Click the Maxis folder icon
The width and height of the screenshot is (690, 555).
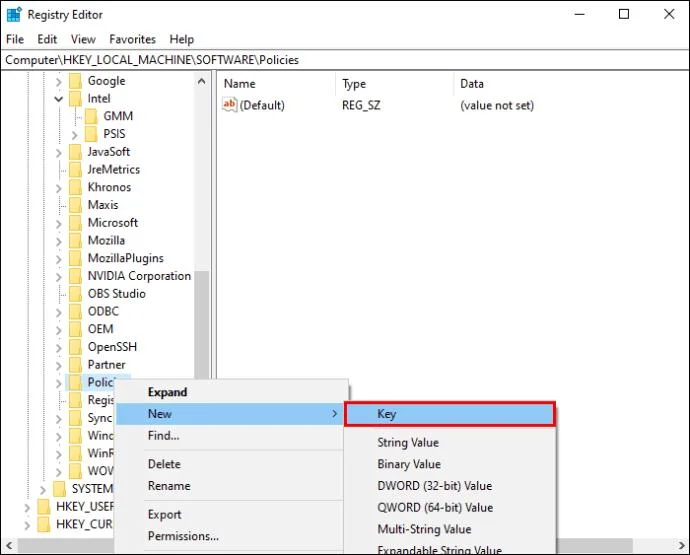75,205
